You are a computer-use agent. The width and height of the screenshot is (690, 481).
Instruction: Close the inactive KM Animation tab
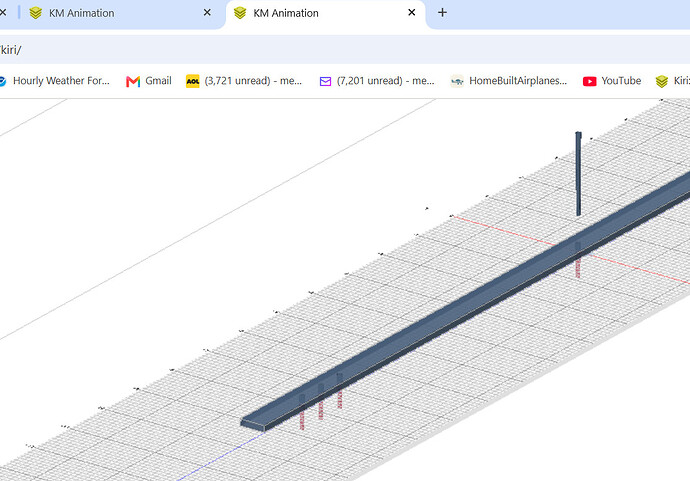[x=207, y=13]
